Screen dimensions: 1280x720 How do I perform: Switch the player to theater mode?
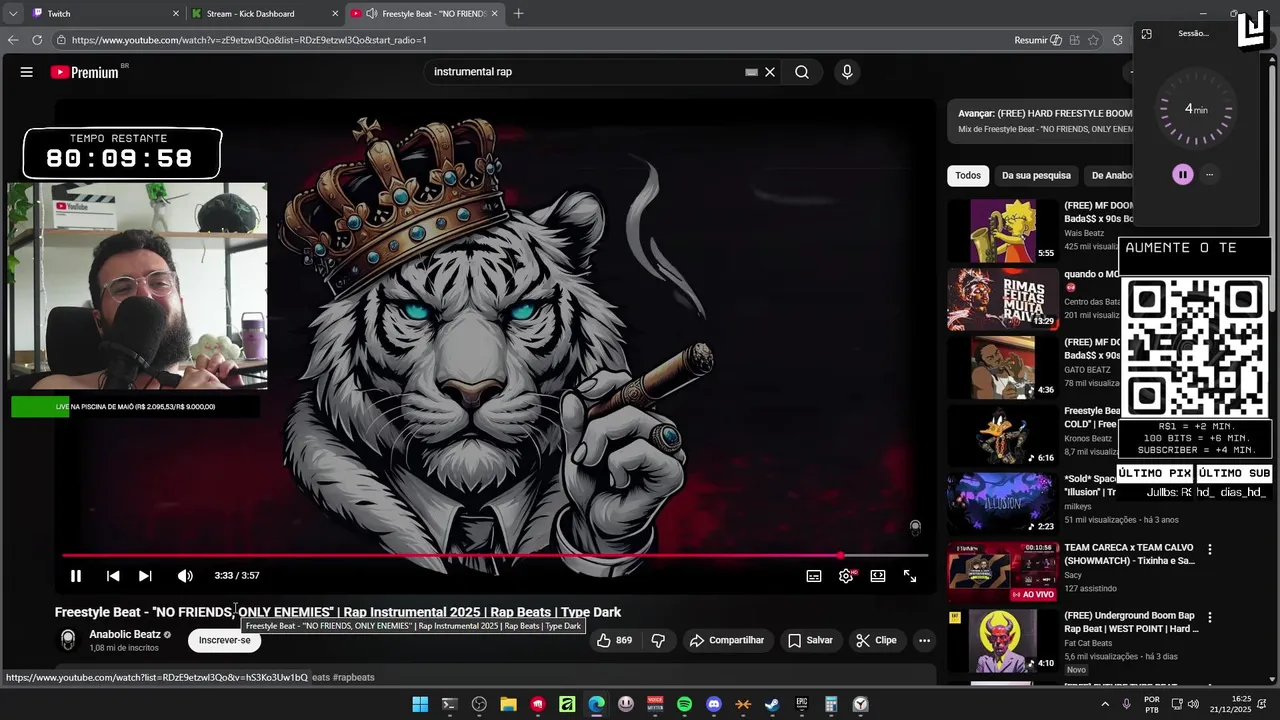(878, 576)
